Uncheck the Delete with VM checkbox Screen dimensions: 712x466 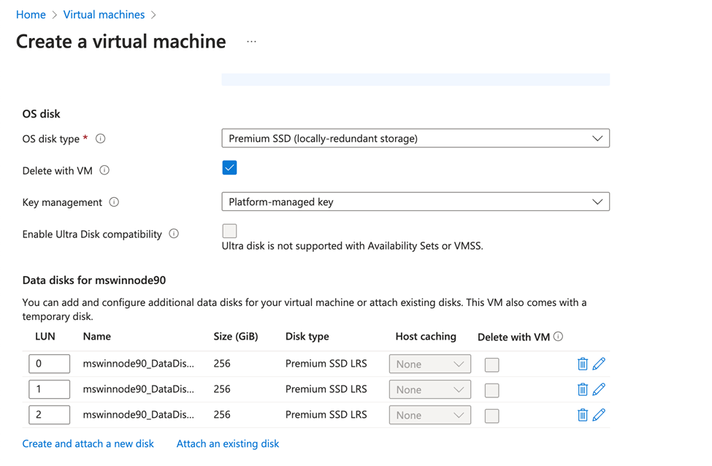[230, 168]
